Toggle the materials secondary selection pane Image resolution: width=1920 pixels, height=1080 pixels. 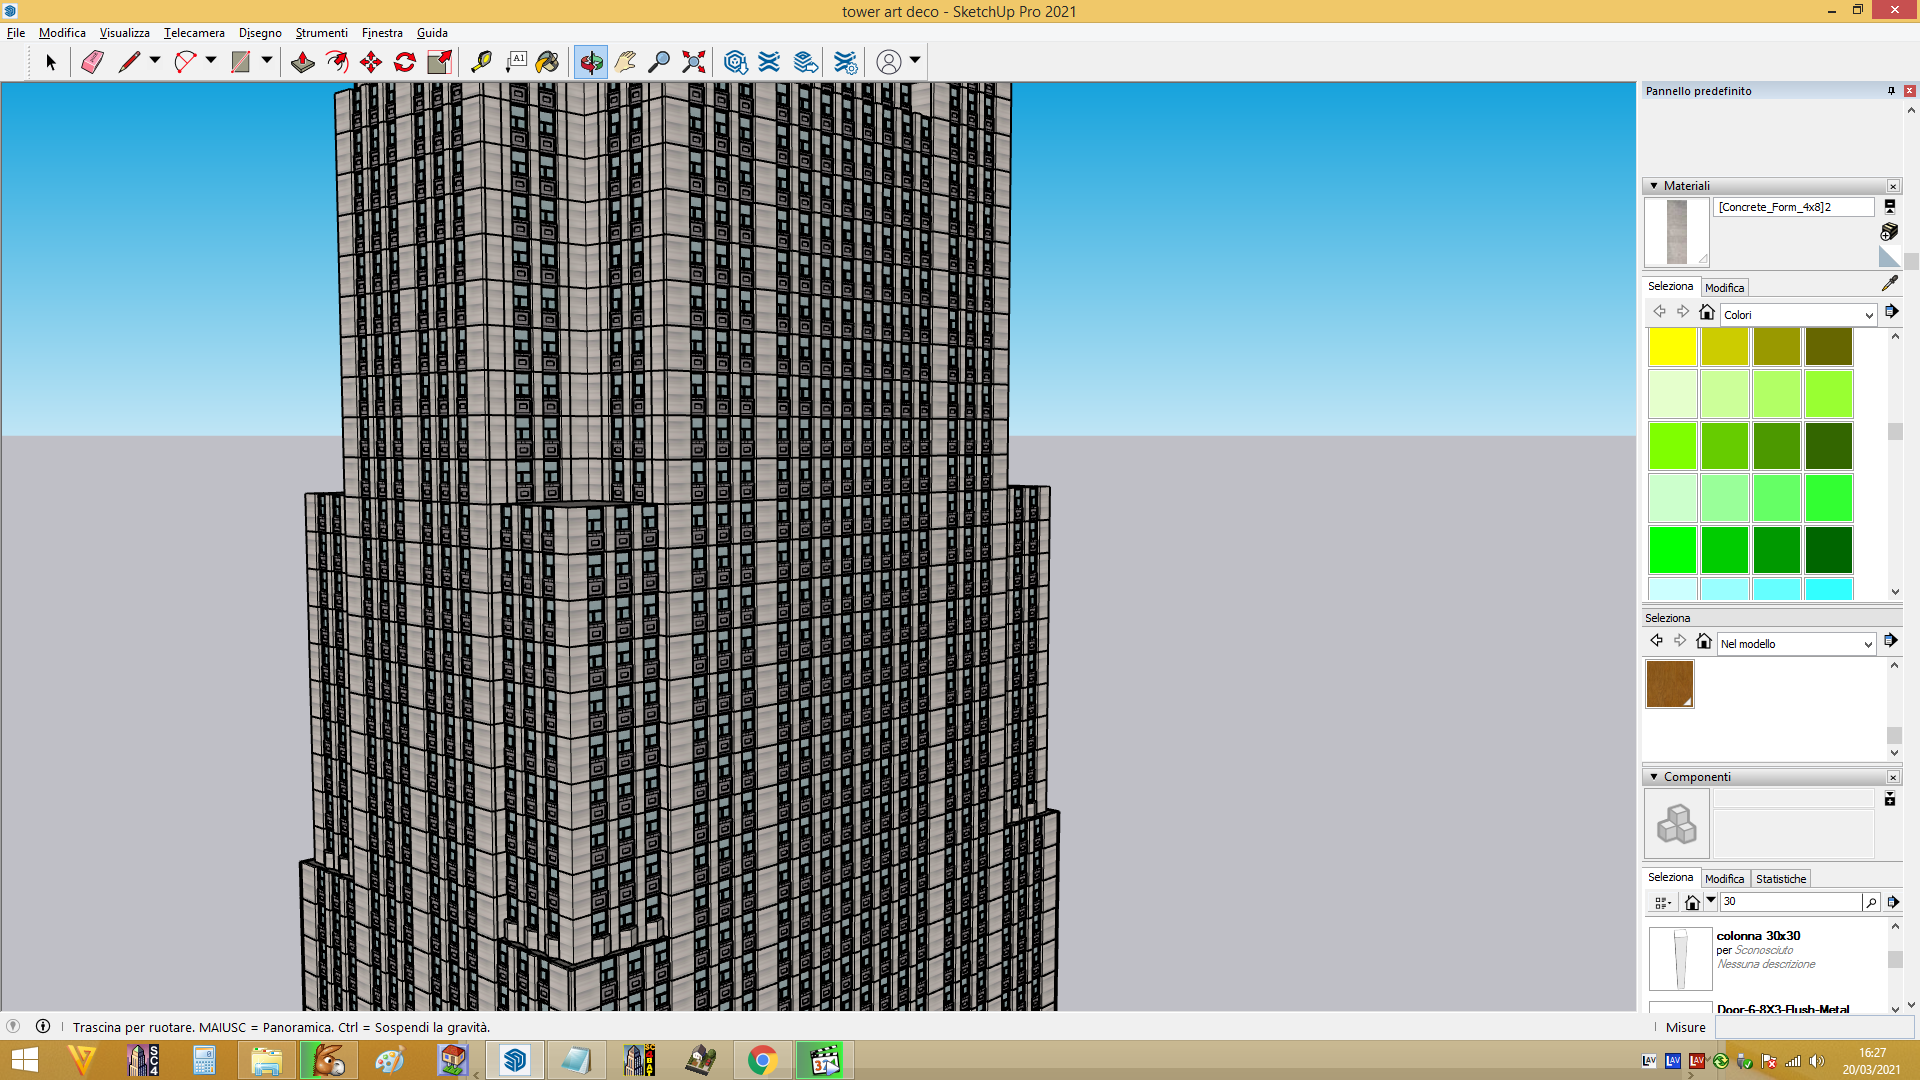pyautogui.click(x=1889, y=206)
